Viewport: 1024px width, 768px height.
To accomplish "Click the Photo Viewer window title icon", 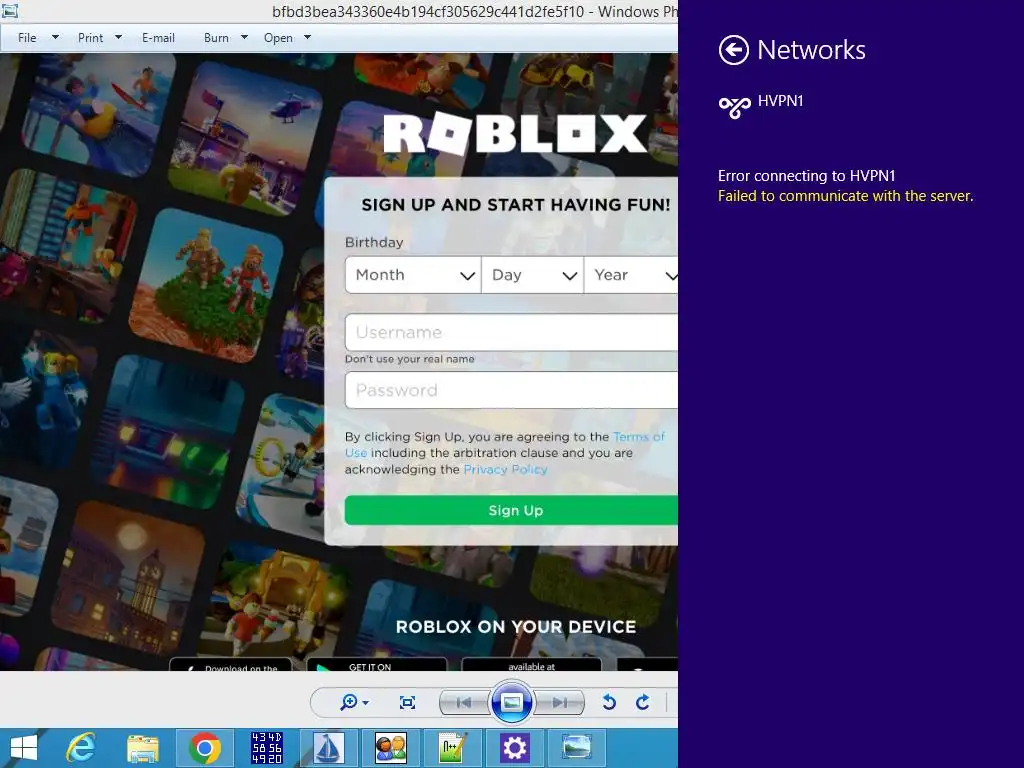I will [x=10, y=10].
